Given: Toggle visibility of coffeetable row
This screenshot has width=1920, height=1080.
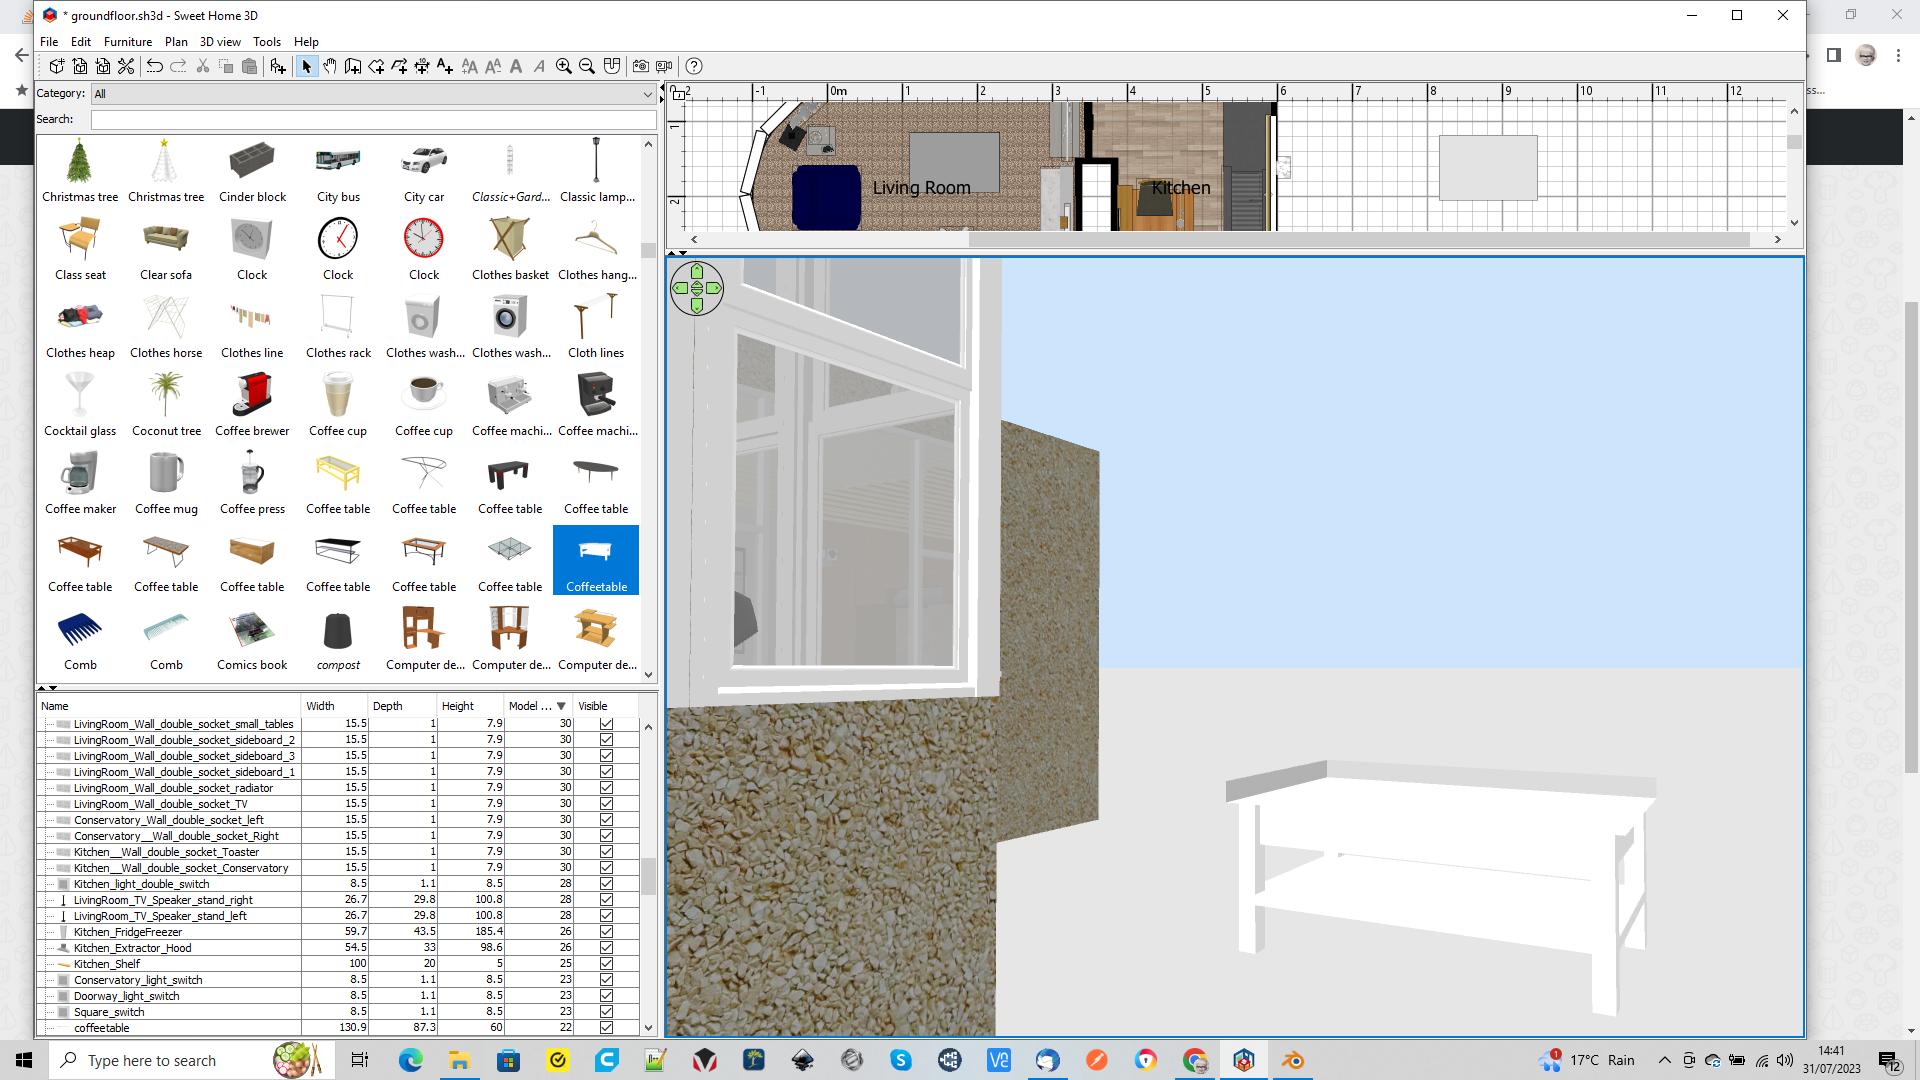Looking at the screenshot, I should 606,1028.
